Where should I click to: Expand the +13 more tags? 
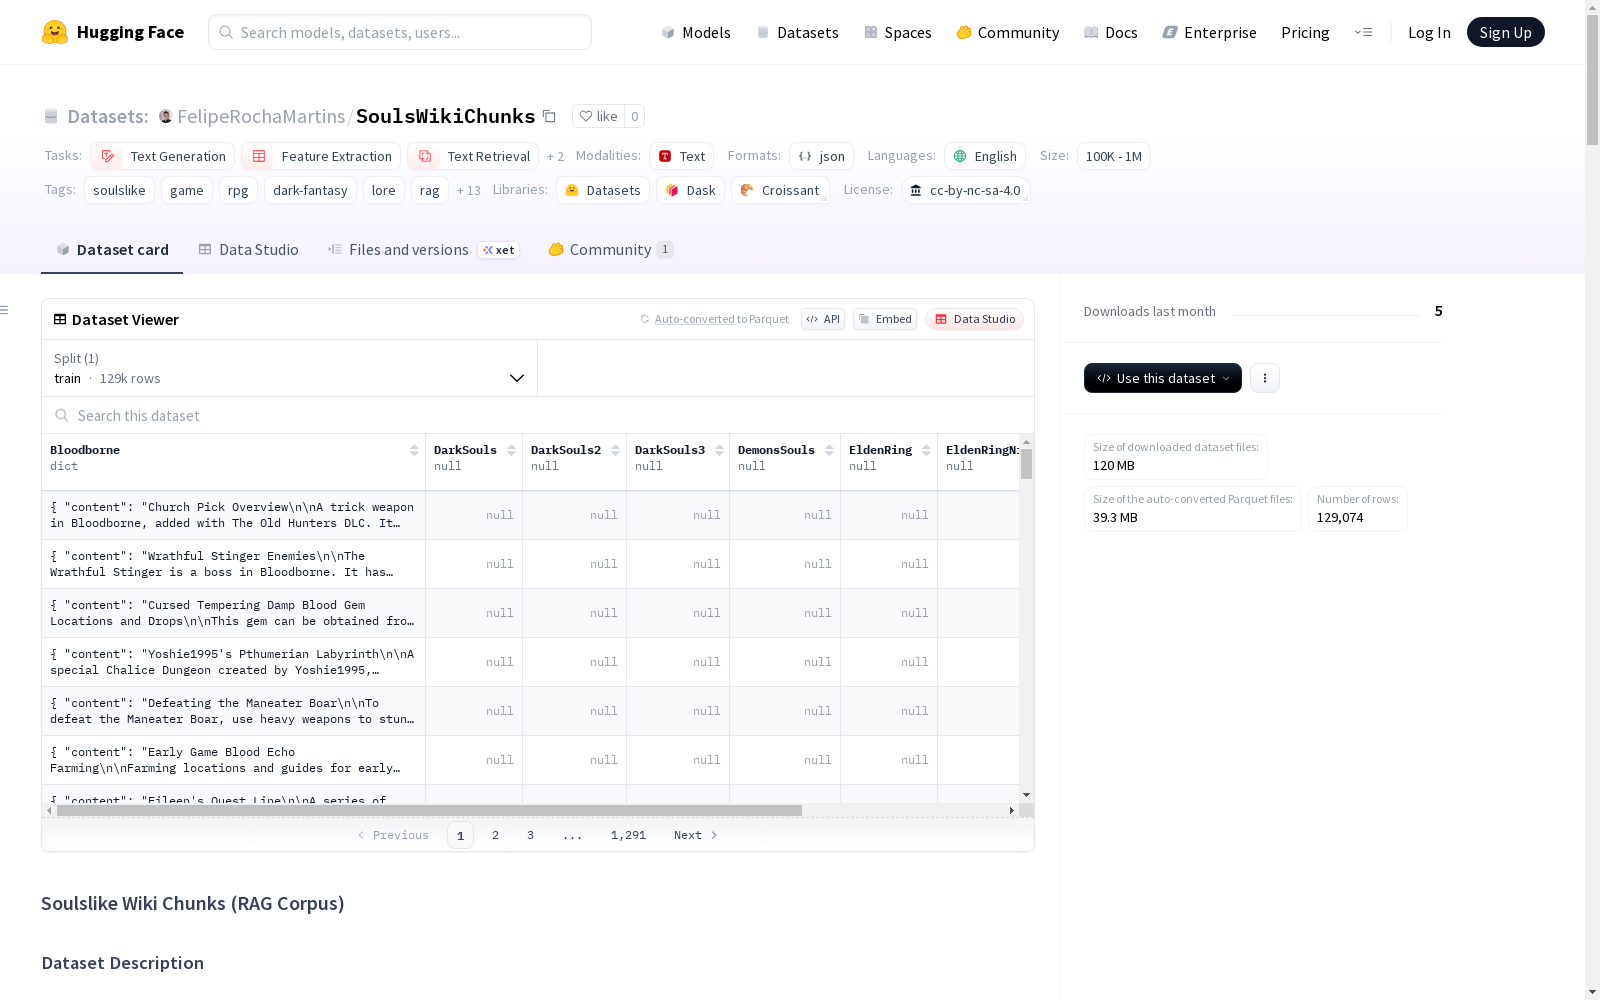(468, 190)
